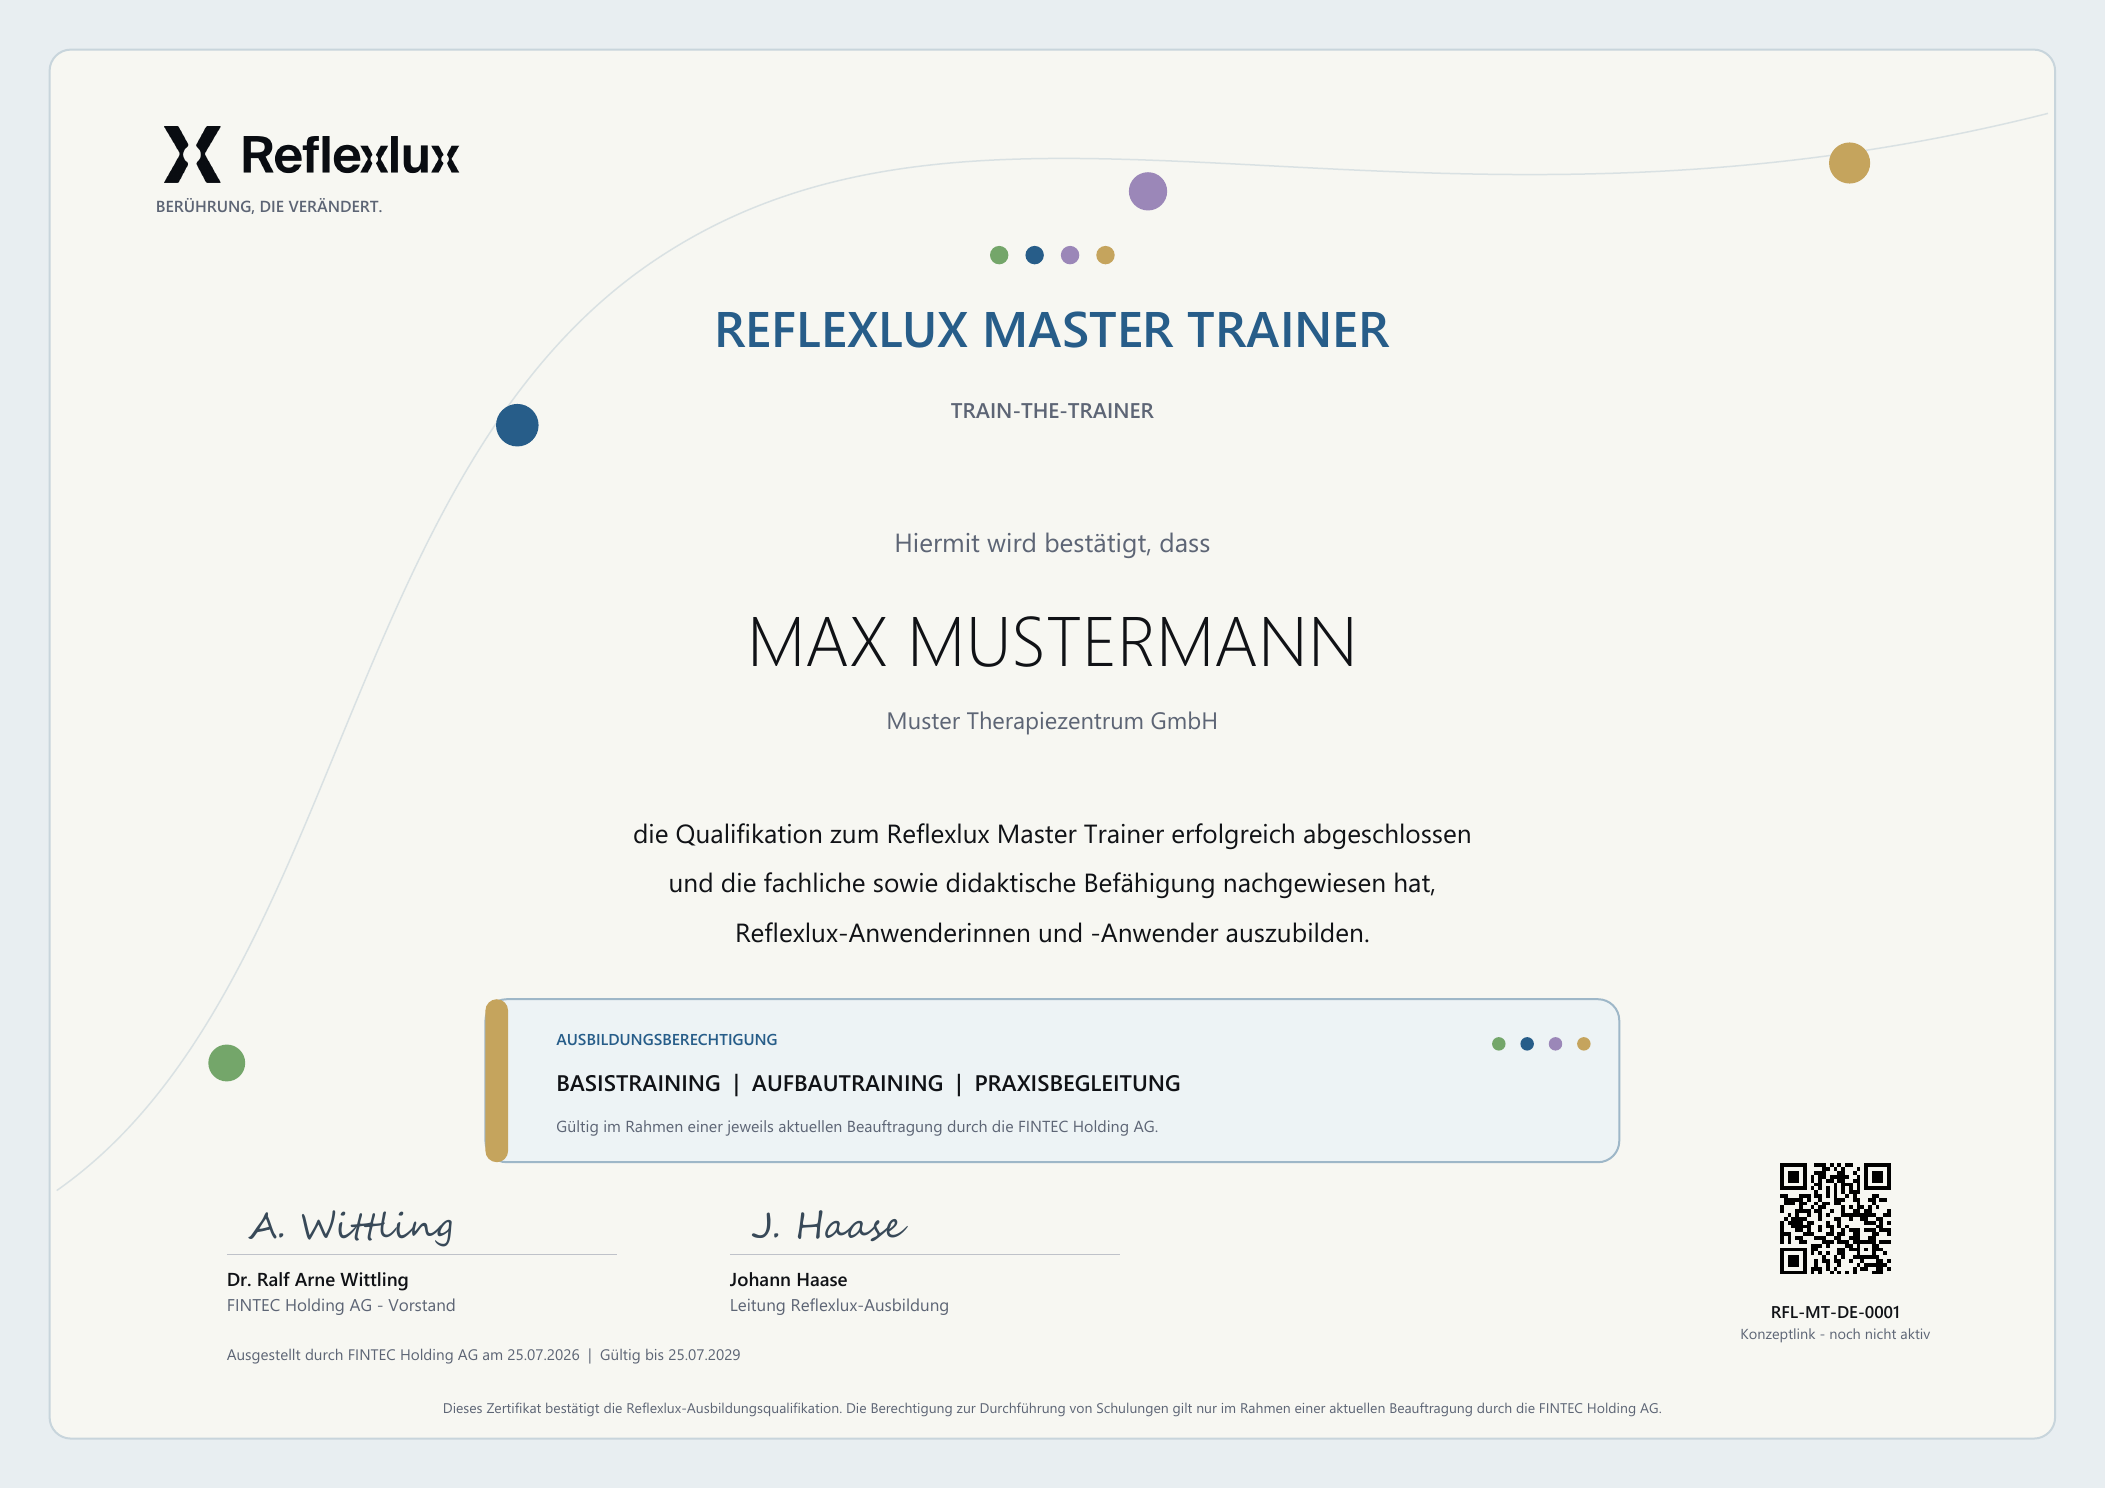Select the subtitle 'TRAIN-THE-TRAINER'
The width and height of the screenshot is (2105, 1489).
tap(1052, 411)
